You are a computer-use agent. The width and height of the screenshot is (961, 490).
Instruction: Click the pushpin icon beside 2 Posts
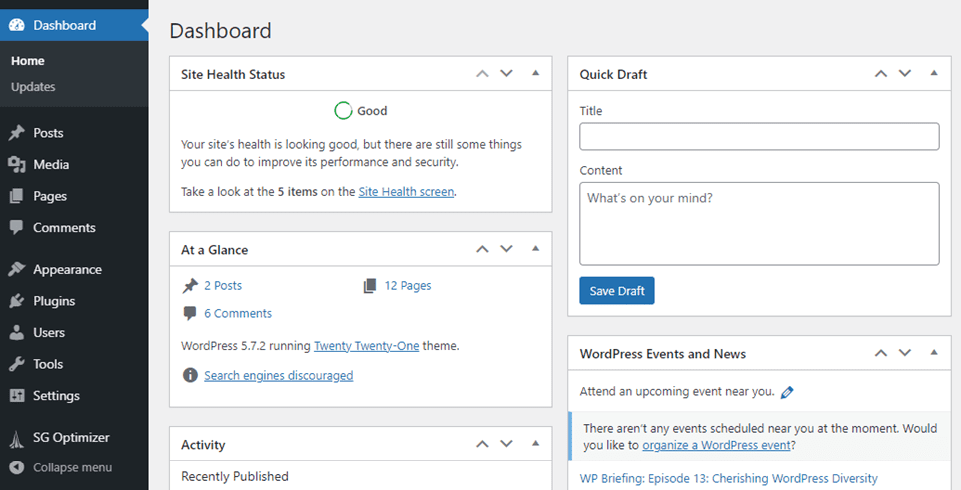point(190,285)
